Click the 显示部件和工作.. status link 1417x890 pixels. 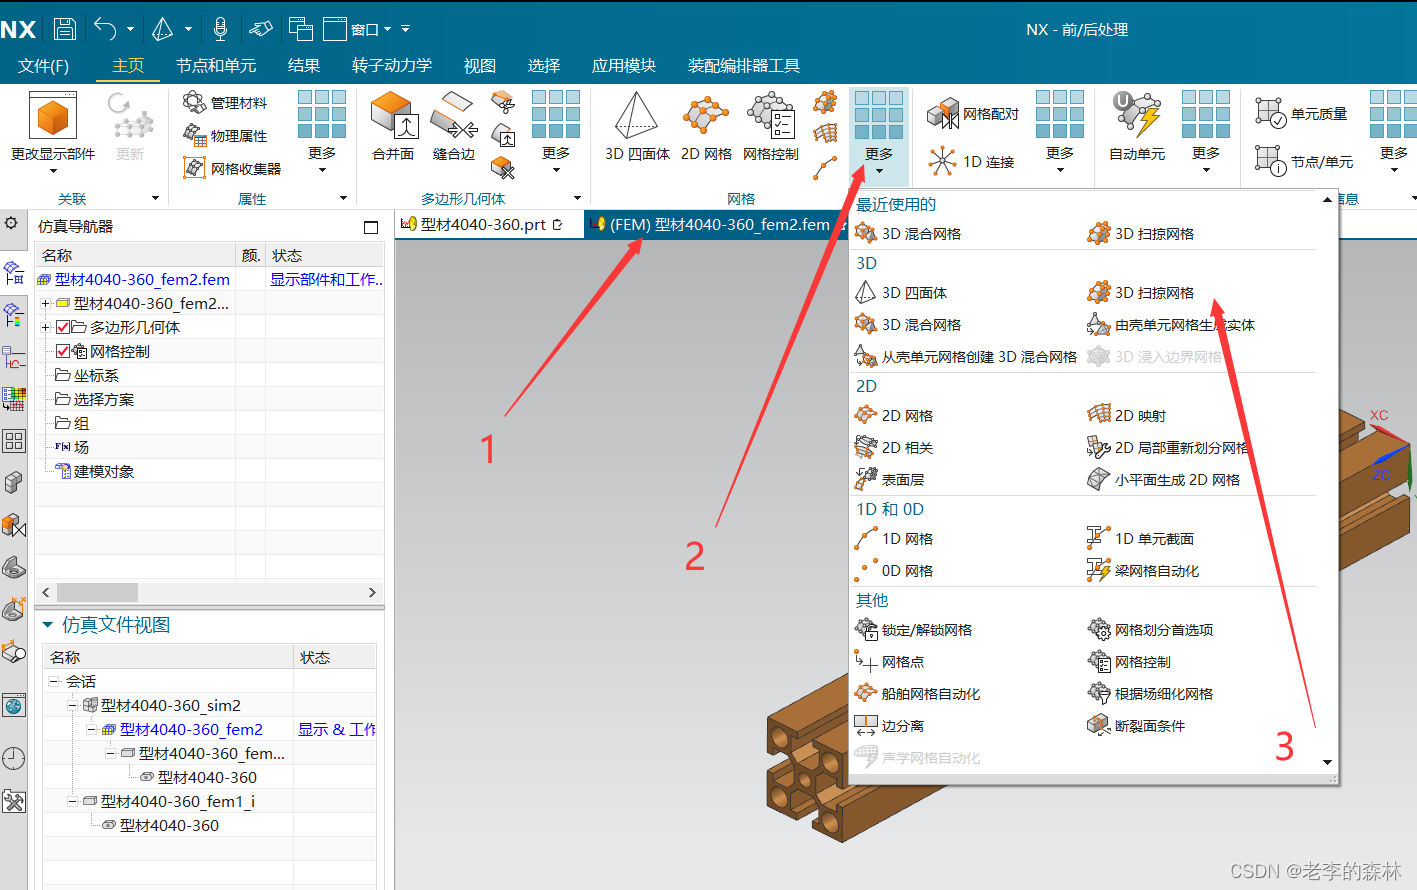click(326, 279)
